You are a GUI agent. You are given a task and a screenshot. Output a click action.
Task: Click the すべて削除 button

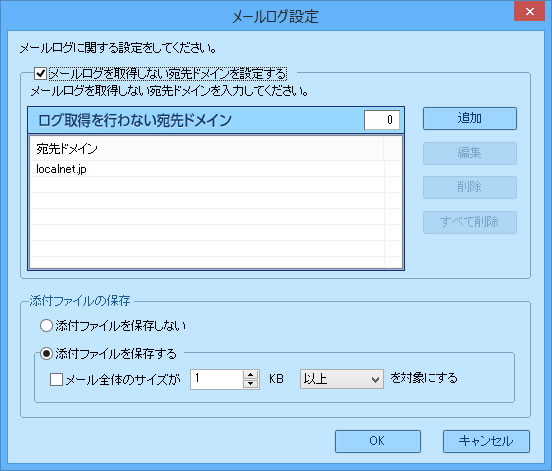(470, 222)
